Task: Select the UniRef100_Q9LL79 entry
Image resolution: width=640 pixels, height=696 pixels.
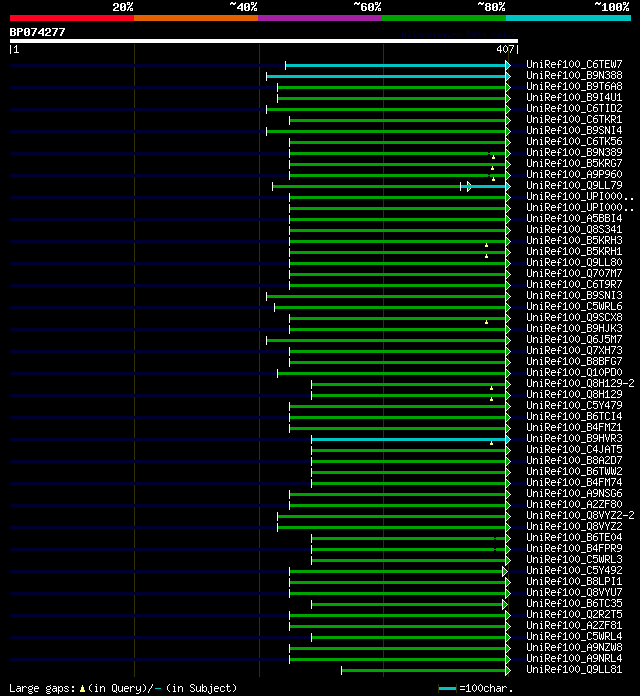Action: pyautogui.click(x=574, y=185)
